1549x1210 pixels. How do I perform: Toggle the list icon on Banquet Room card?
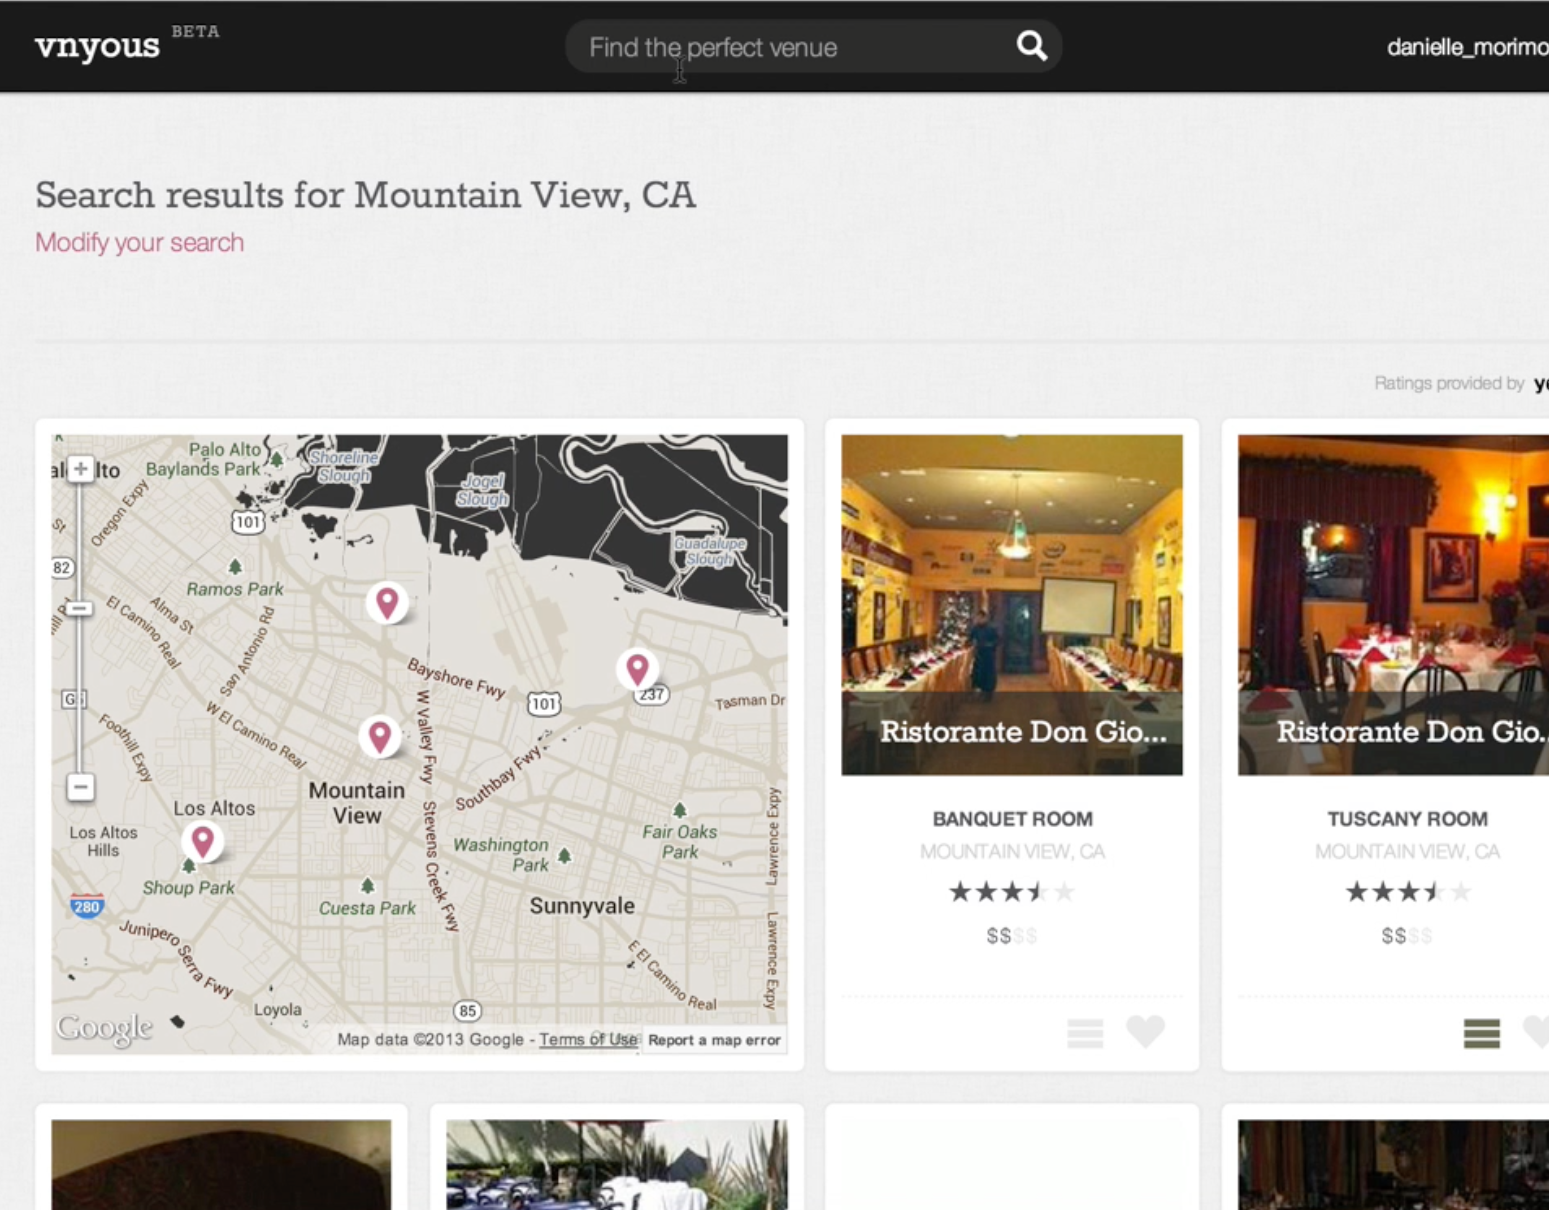1085,1033
